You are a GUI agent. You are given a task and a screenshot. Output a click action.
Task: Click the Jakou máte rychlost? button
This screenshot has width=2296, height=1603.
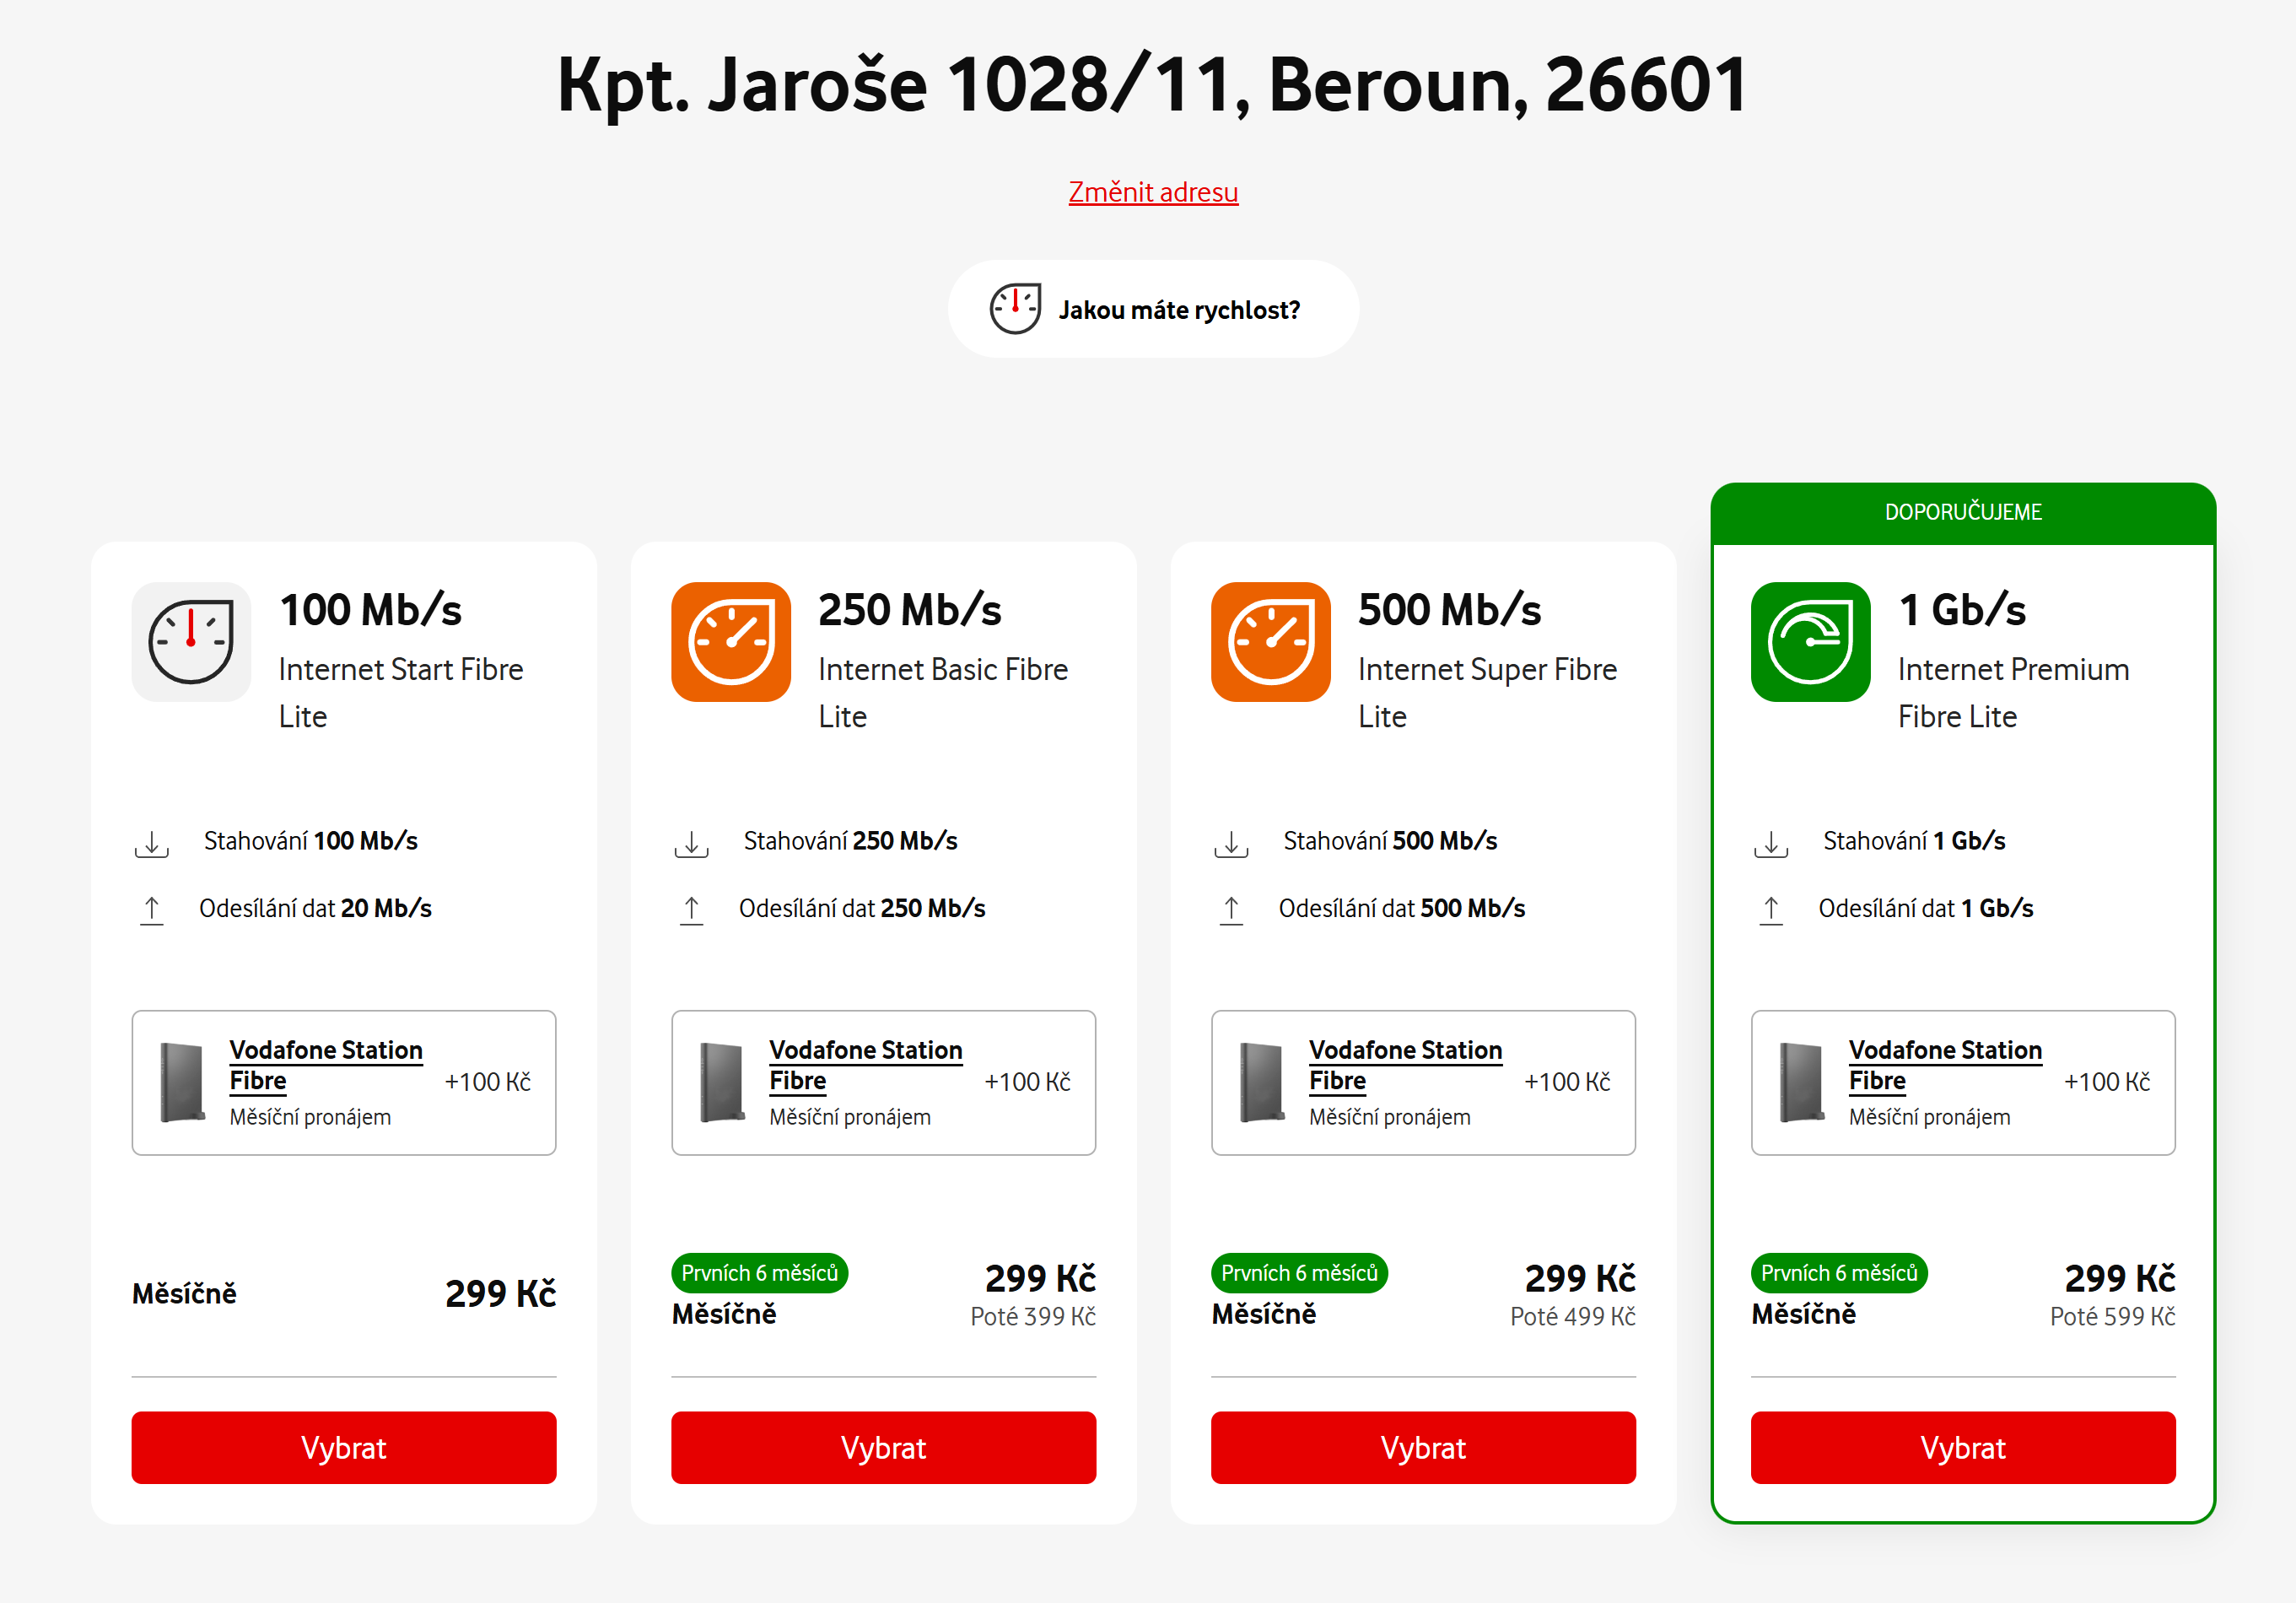(1153, 309)
